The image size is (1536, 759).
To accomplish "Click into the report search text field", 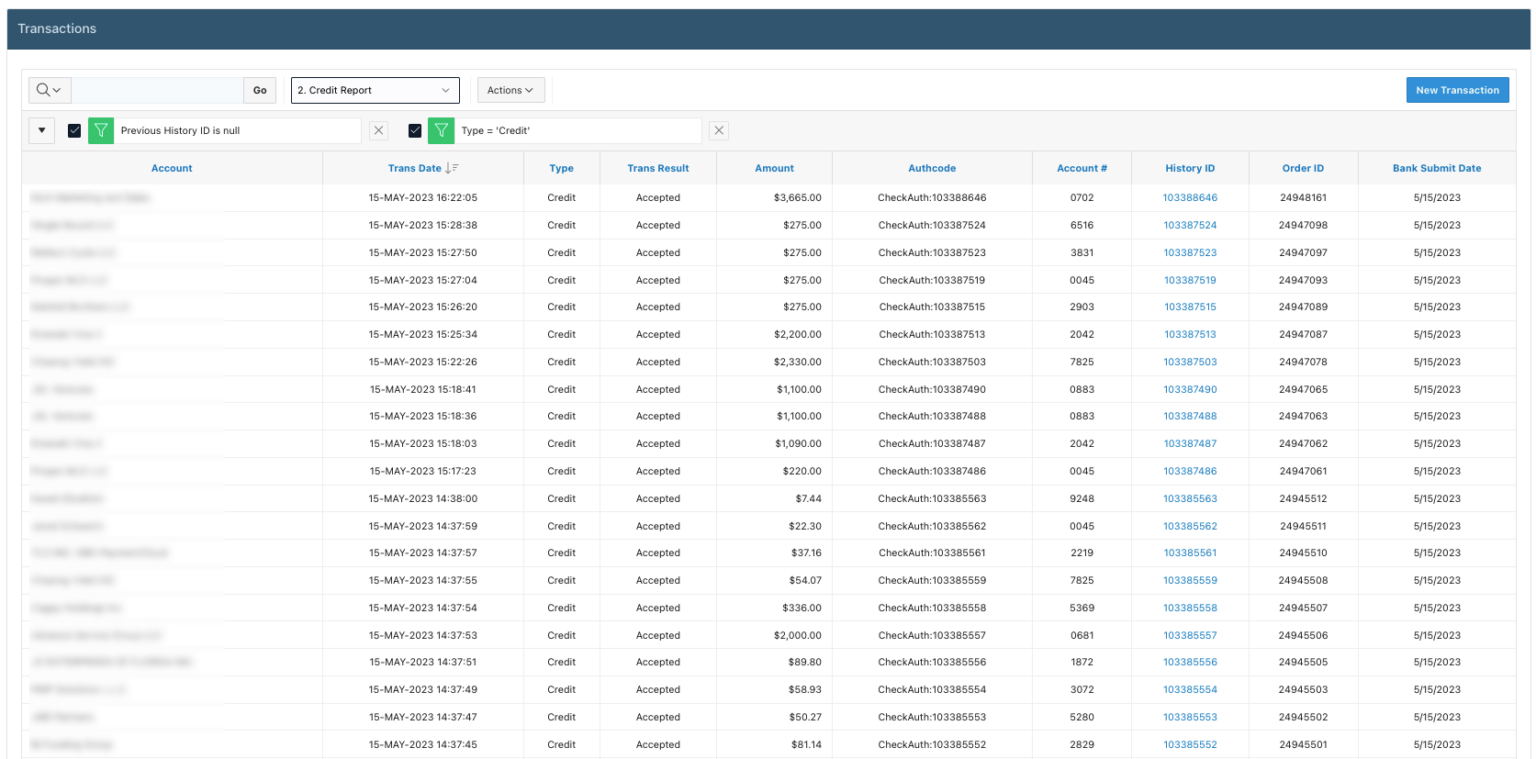I will pyautogui.click(x=157, y=90).
